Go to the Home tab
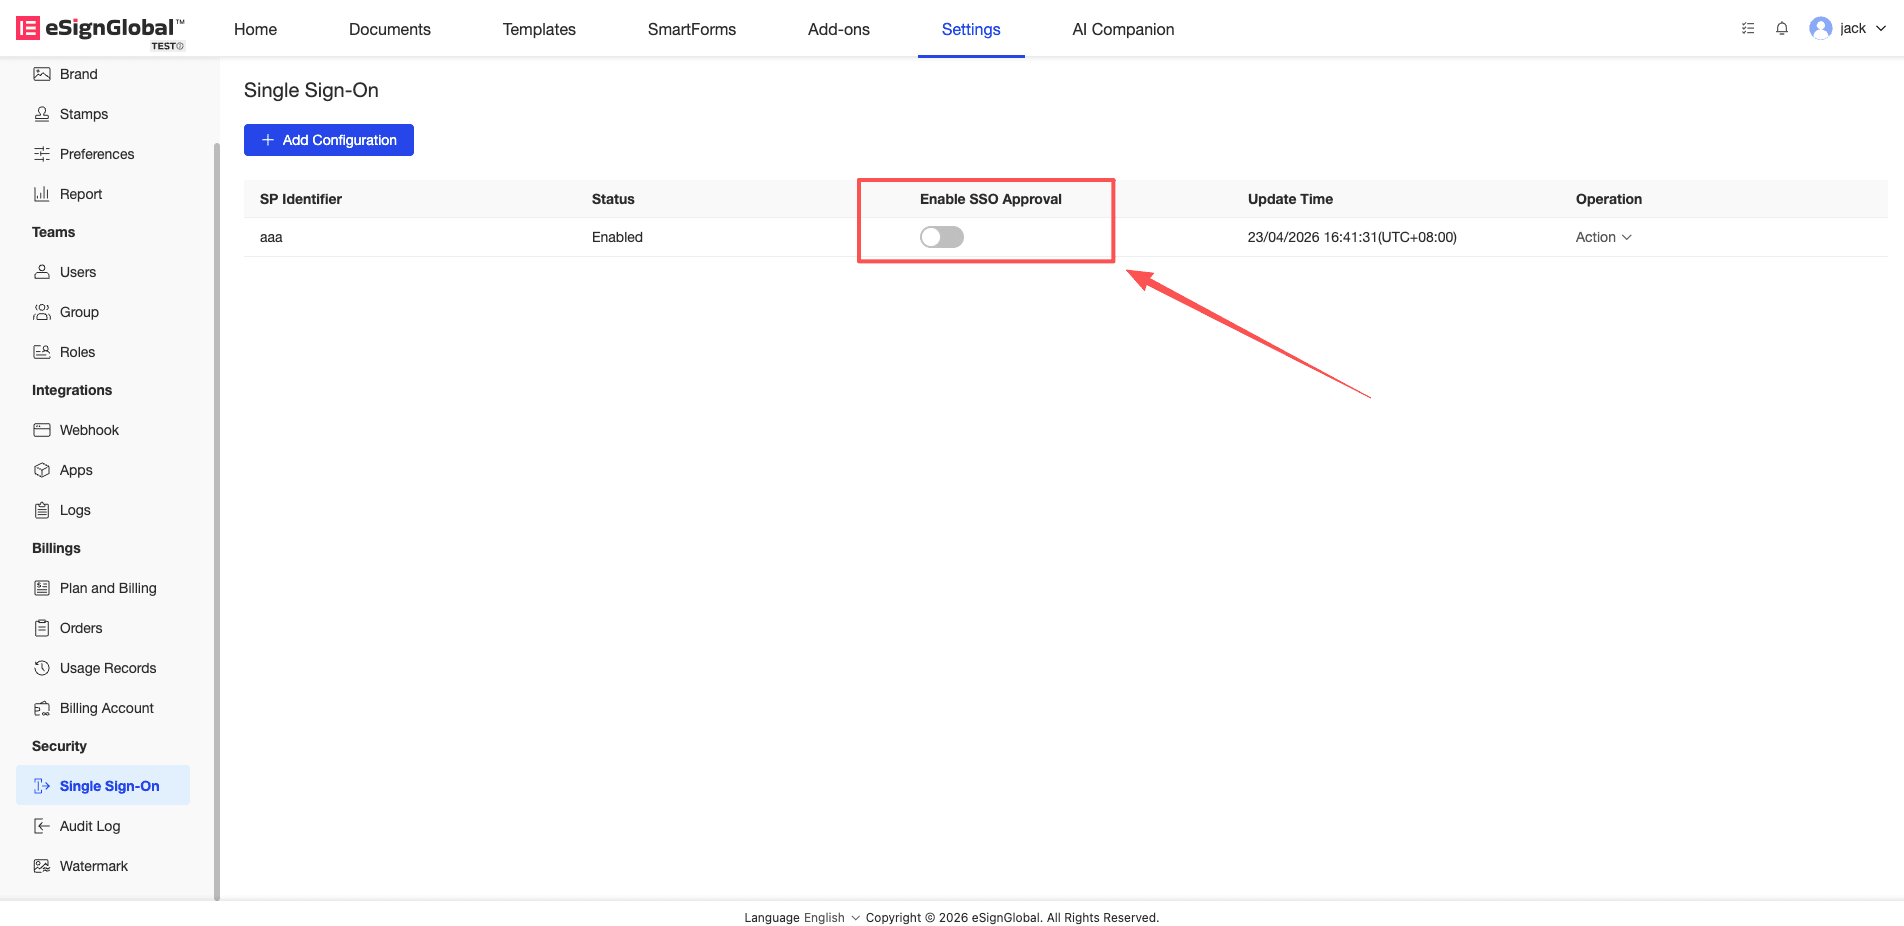This screenshot has width=1904, height=926. [255, 29]
